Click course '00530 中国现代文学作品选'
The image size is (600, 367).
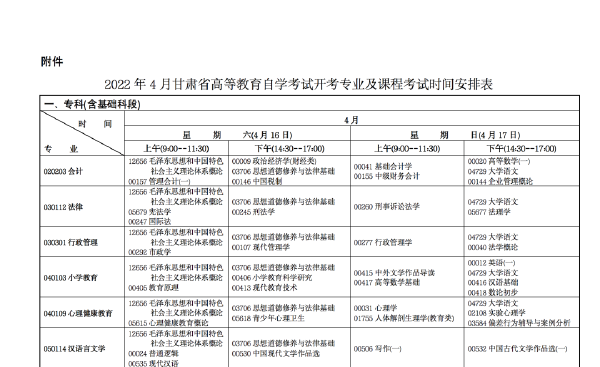pyautogui.click(x=276, y=354)
